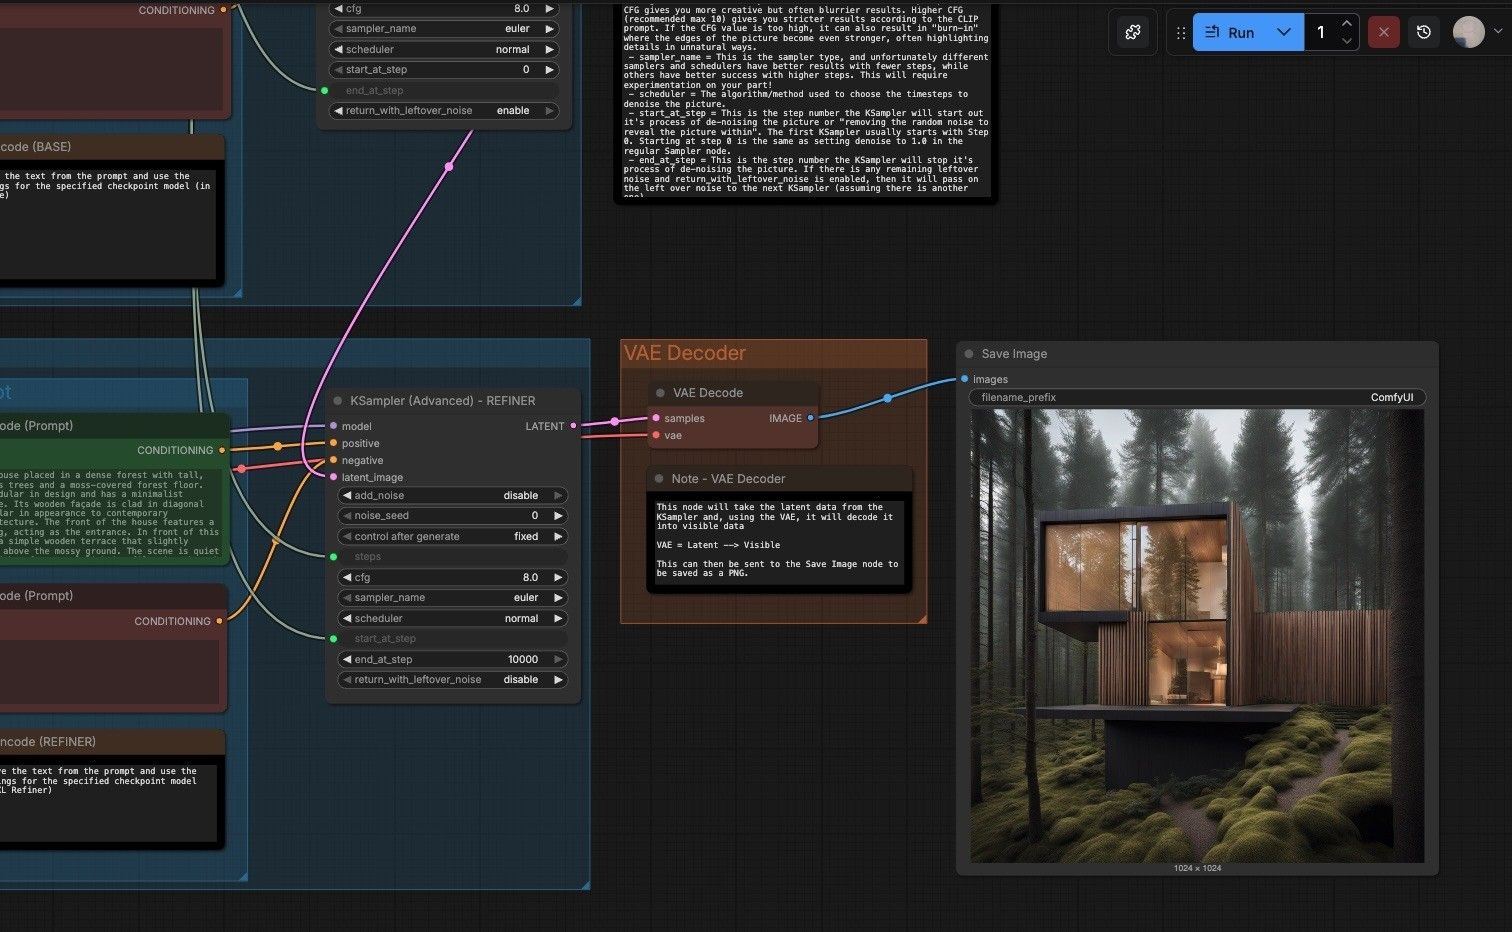The width and height of the screenshot is (1512, 932).
Task: Open scheduler normal combo in REFINER node
Action: click(453, 618)
